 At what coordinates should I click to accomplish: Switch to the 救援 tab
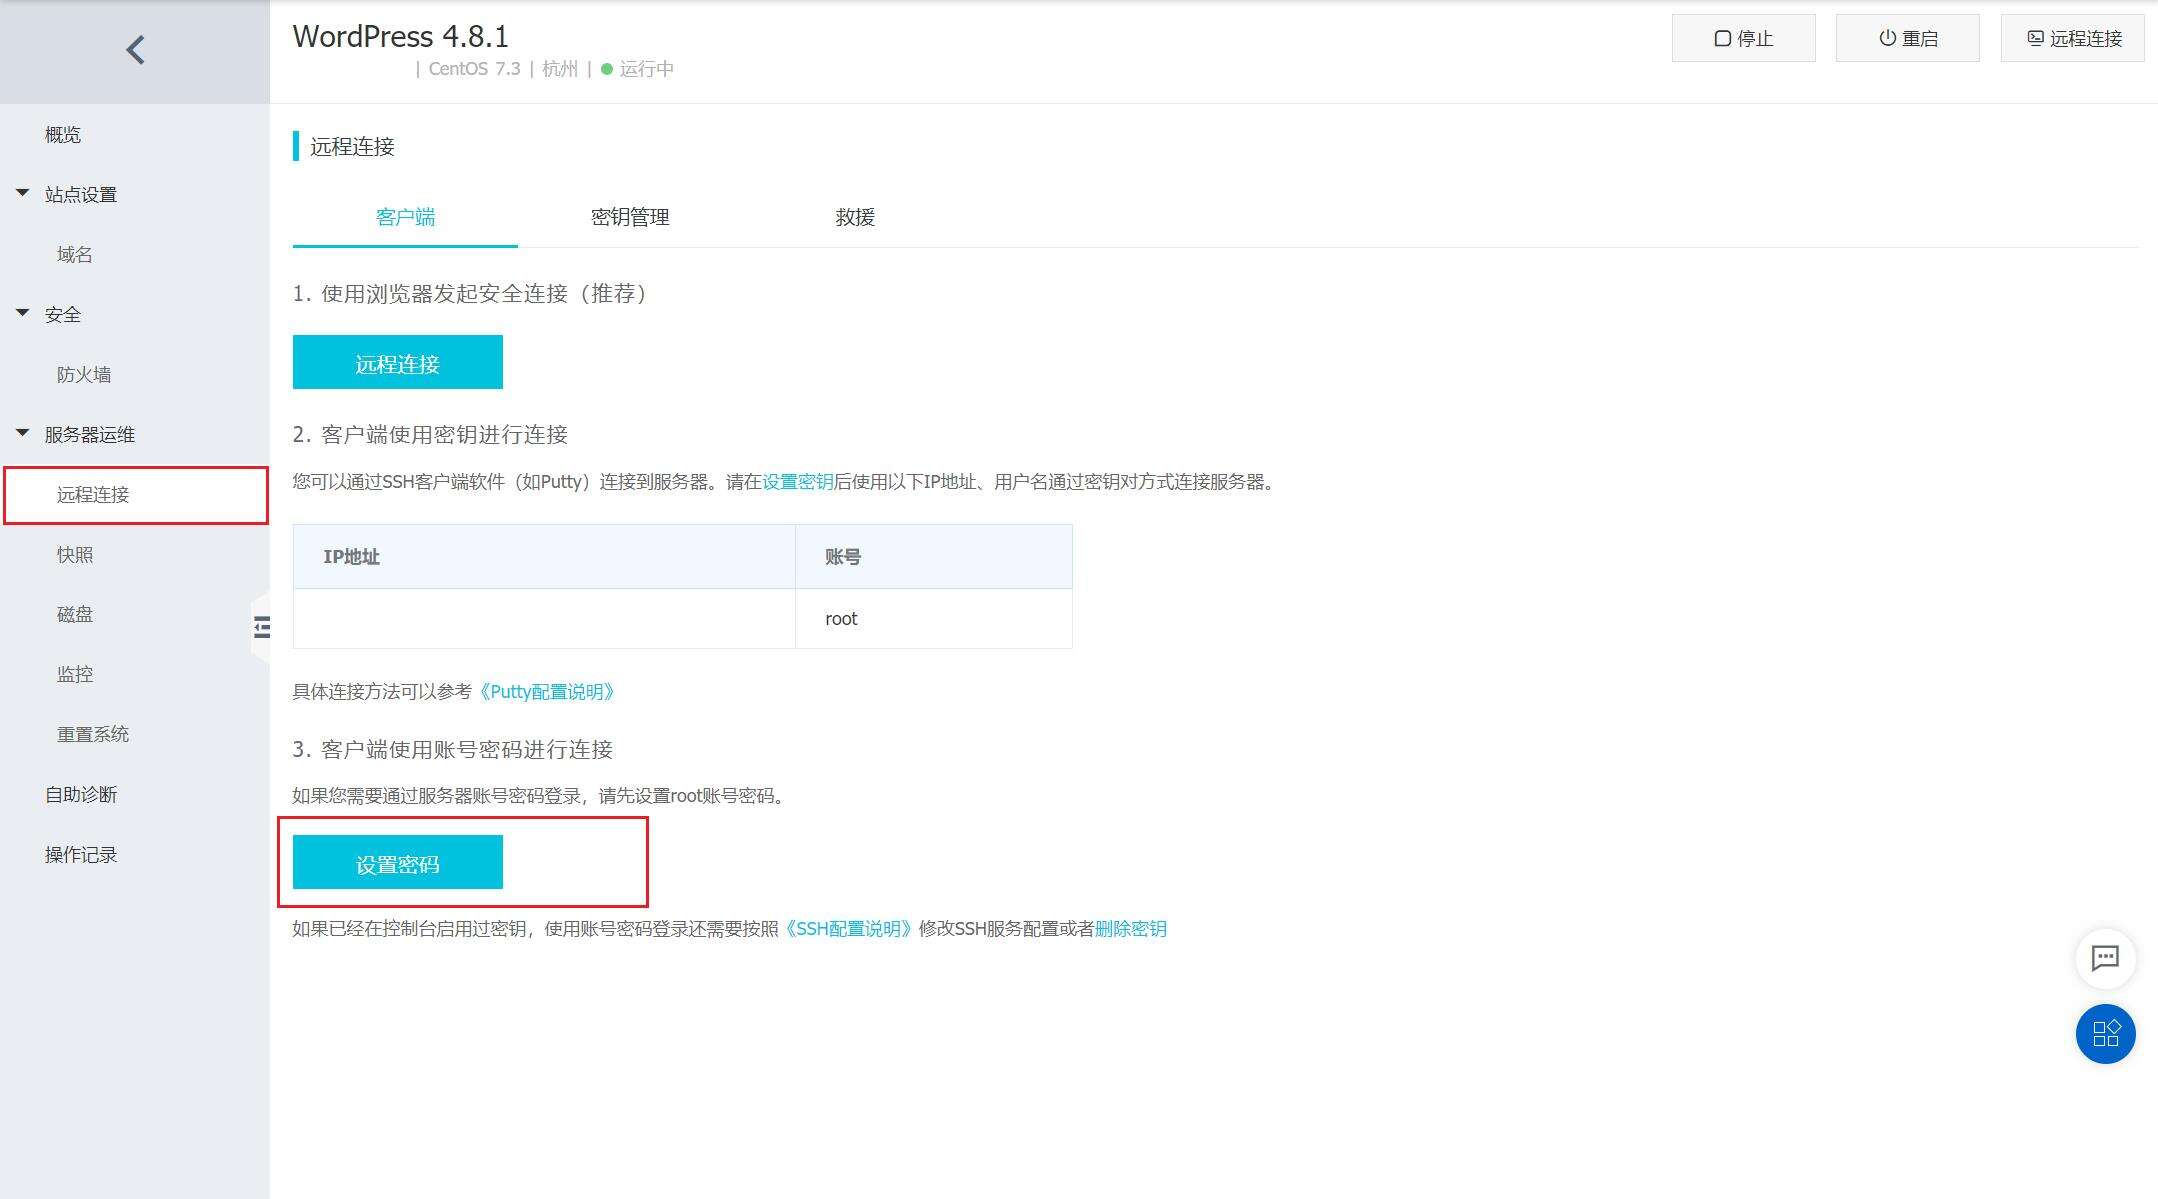[x=855, y=217]
